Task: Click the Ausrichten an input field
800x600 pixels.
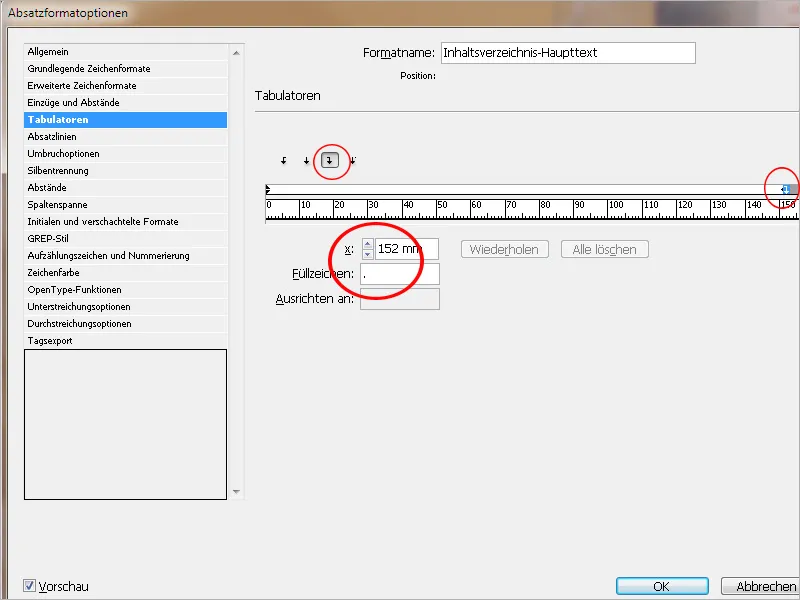Action: pyautogui.click(x=399, y=299)
